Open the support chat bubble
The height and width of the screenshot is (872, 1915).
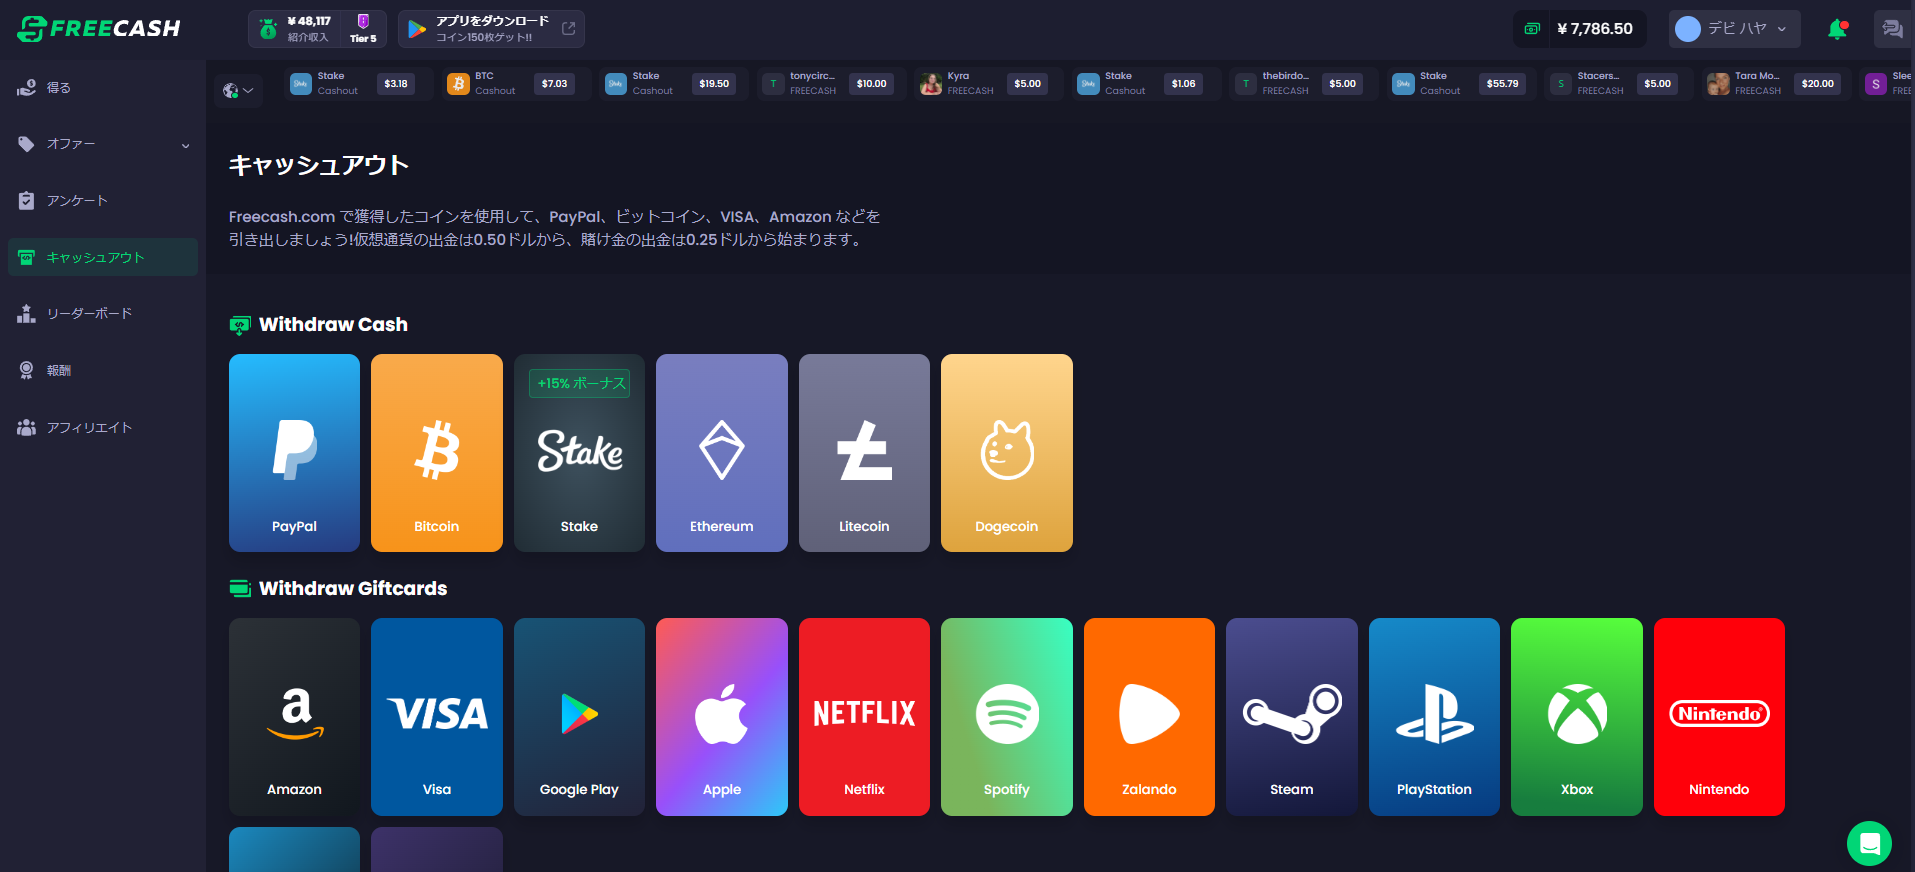[x=1869, y=844]
